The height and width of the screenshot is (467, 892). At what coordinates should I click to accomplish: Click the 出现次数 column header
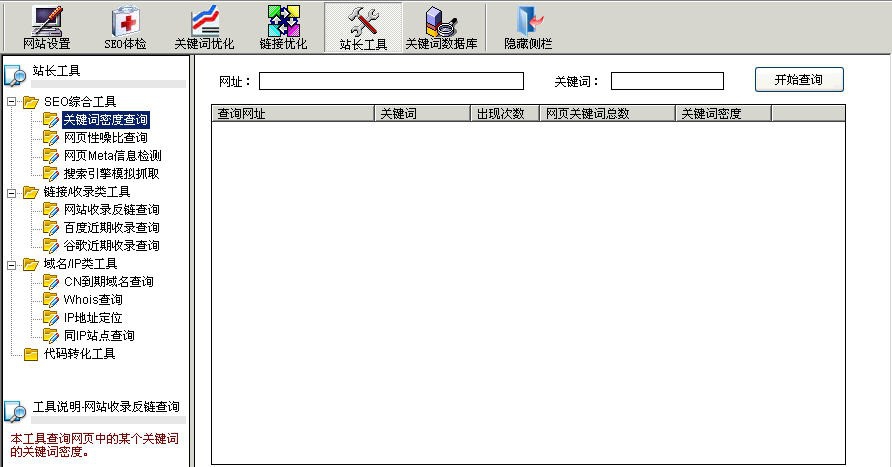[505, 114]
